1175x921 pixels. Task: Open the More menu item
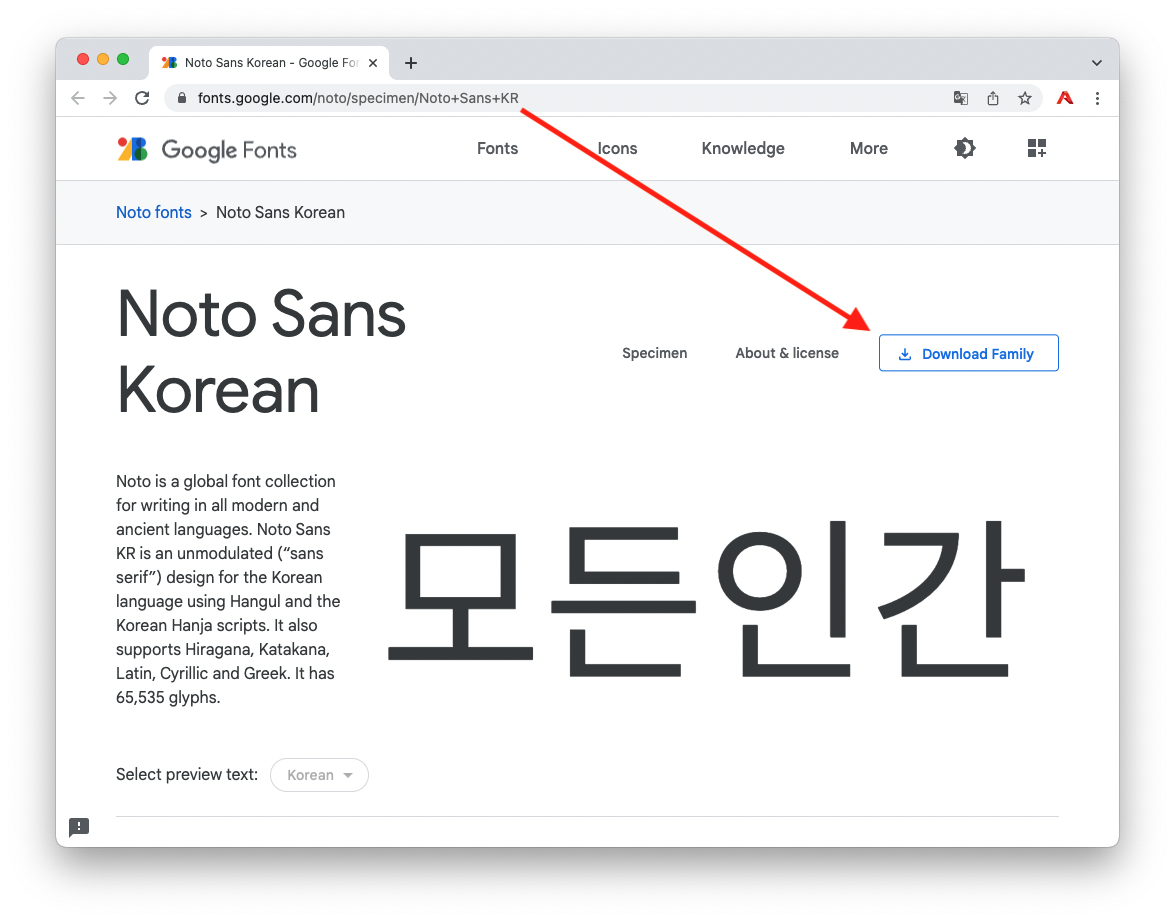click(869, 148)
